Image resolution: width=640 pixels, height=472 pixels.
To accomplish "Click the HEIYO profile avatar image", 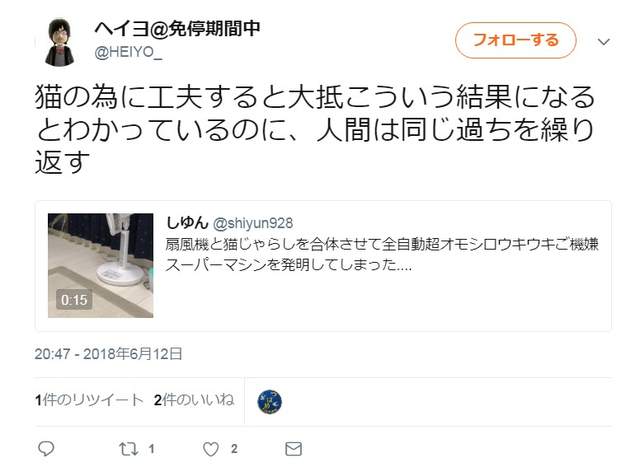I will tap(60, 42).
